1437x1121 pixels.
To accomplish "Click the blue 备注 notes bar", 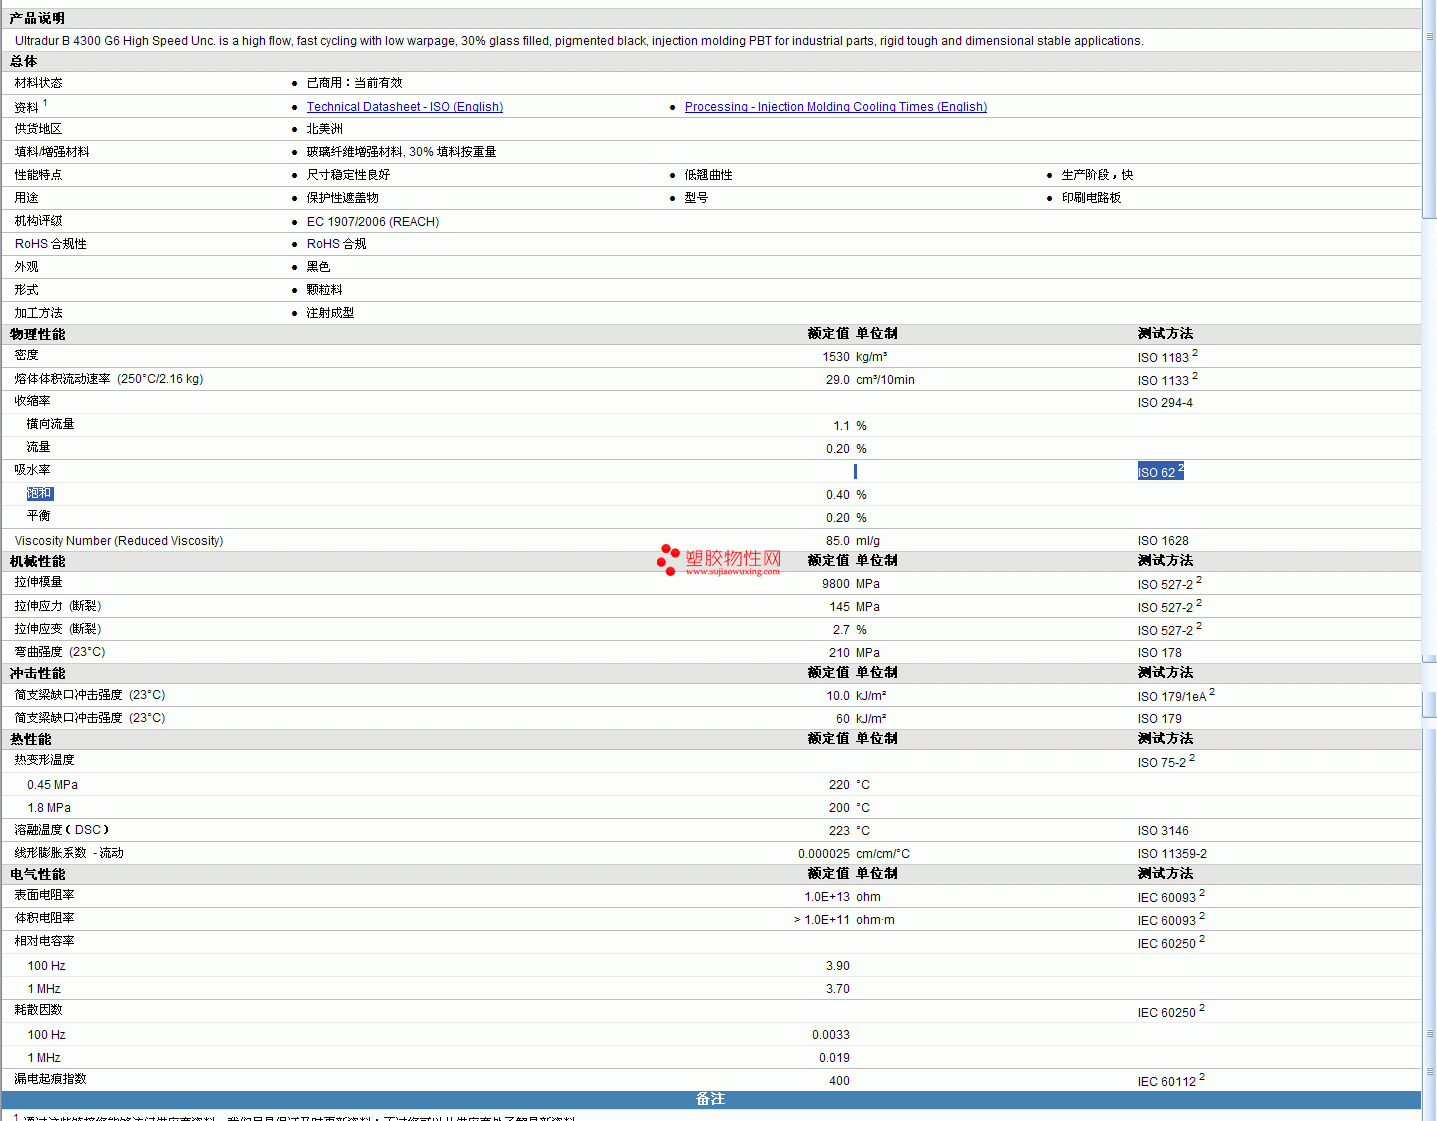I will 711,1099.
